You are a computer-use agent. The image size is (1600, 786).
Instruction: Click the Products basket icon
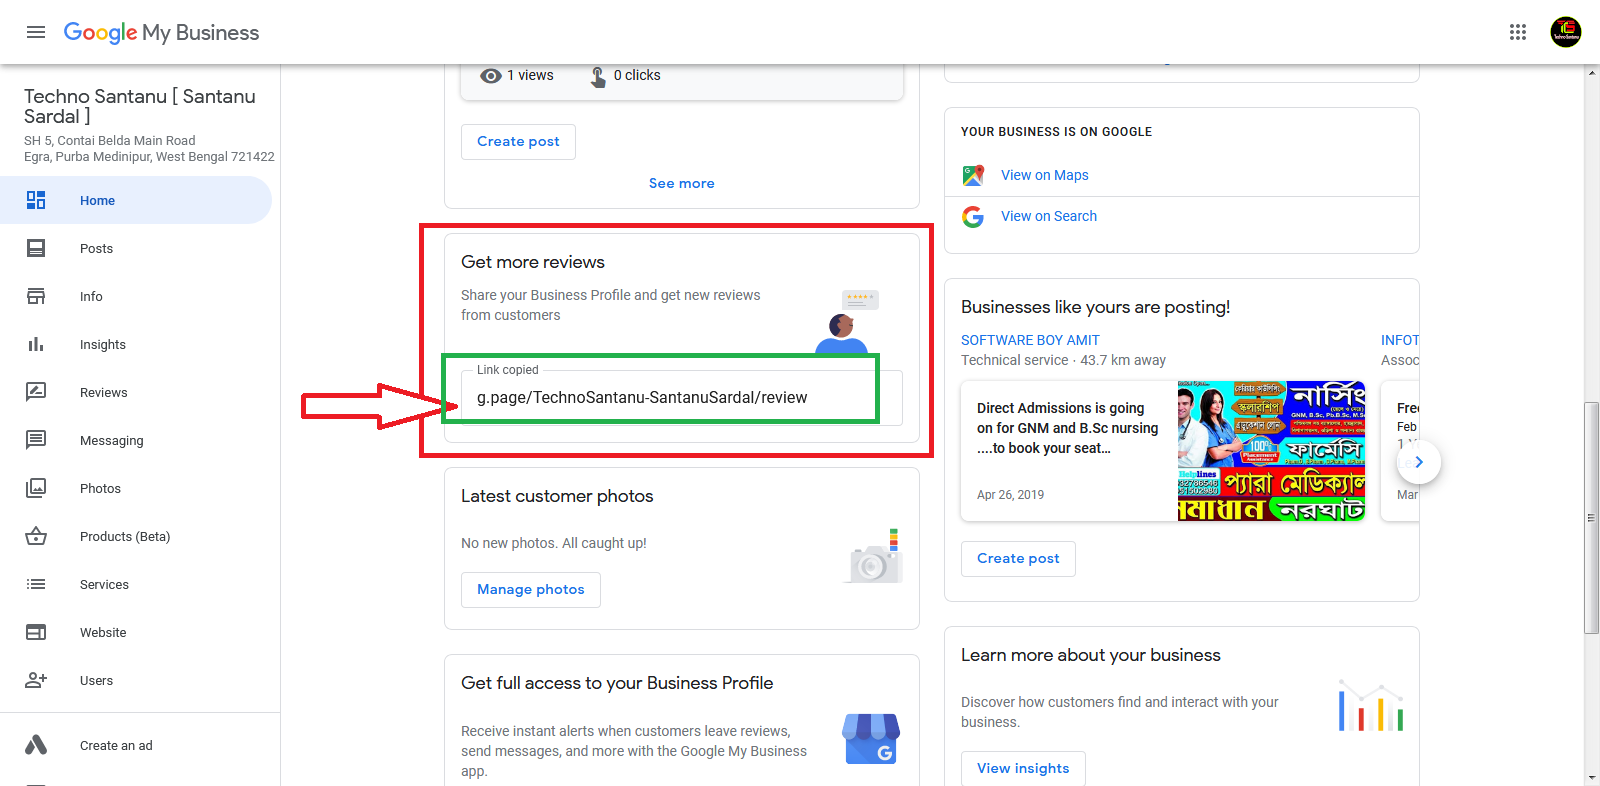(x=36, y=536)
